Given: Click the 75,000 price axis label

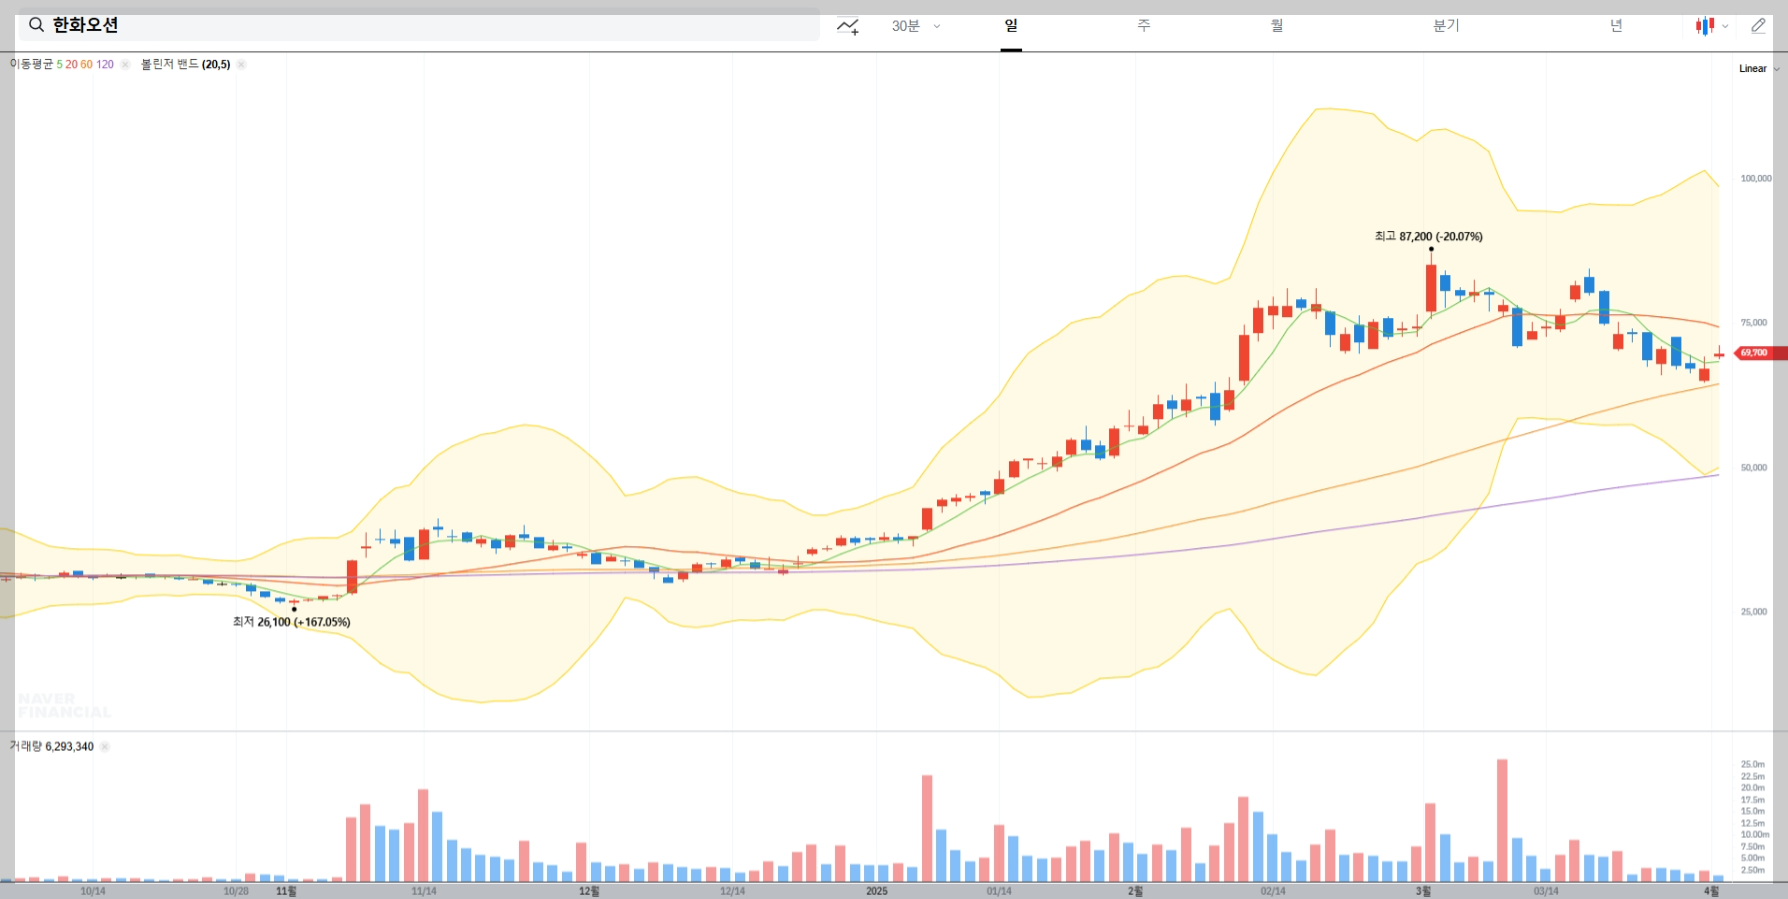Looking at the screenshot, I should coord(1754,323).
